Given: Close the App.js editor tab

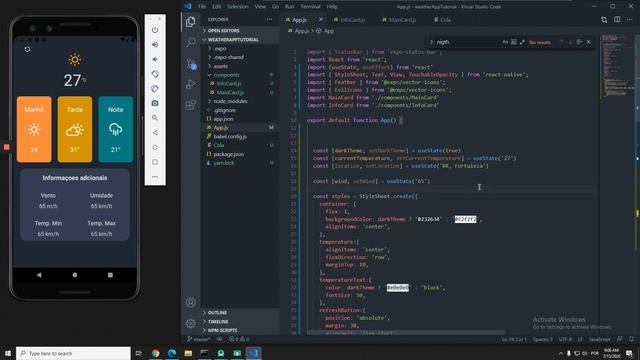Looking at the screenshot, I should point(321,19).
